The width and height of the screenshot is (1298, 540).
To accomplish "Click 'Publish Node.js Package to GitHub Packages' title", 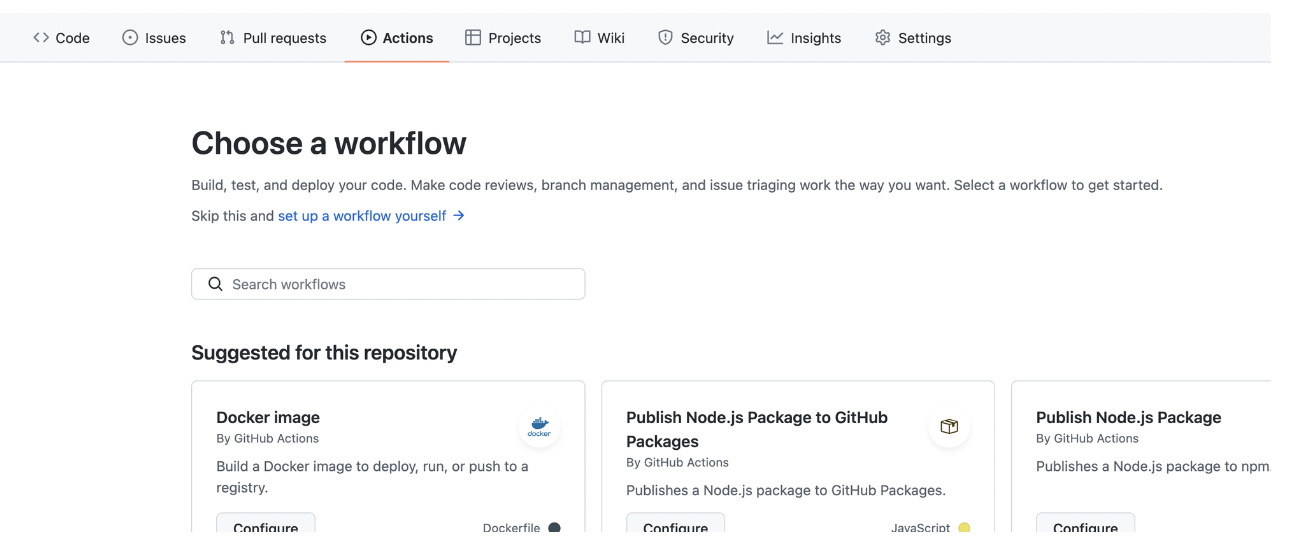I will click(x=757, y=429).
